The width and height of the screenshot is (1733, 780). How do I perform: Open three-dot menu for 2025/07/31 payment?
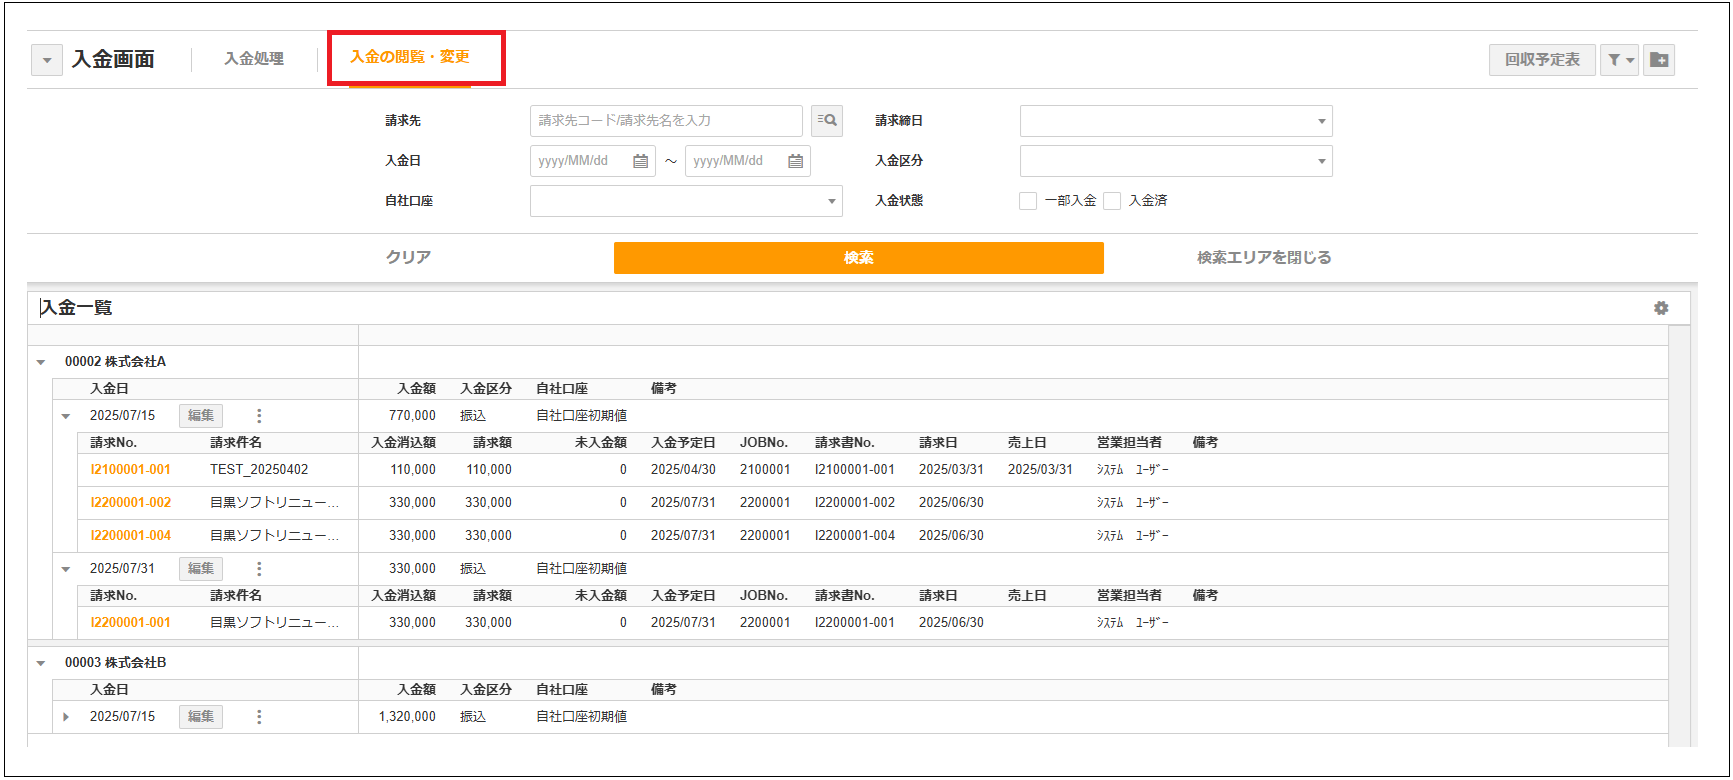(259, 569)
